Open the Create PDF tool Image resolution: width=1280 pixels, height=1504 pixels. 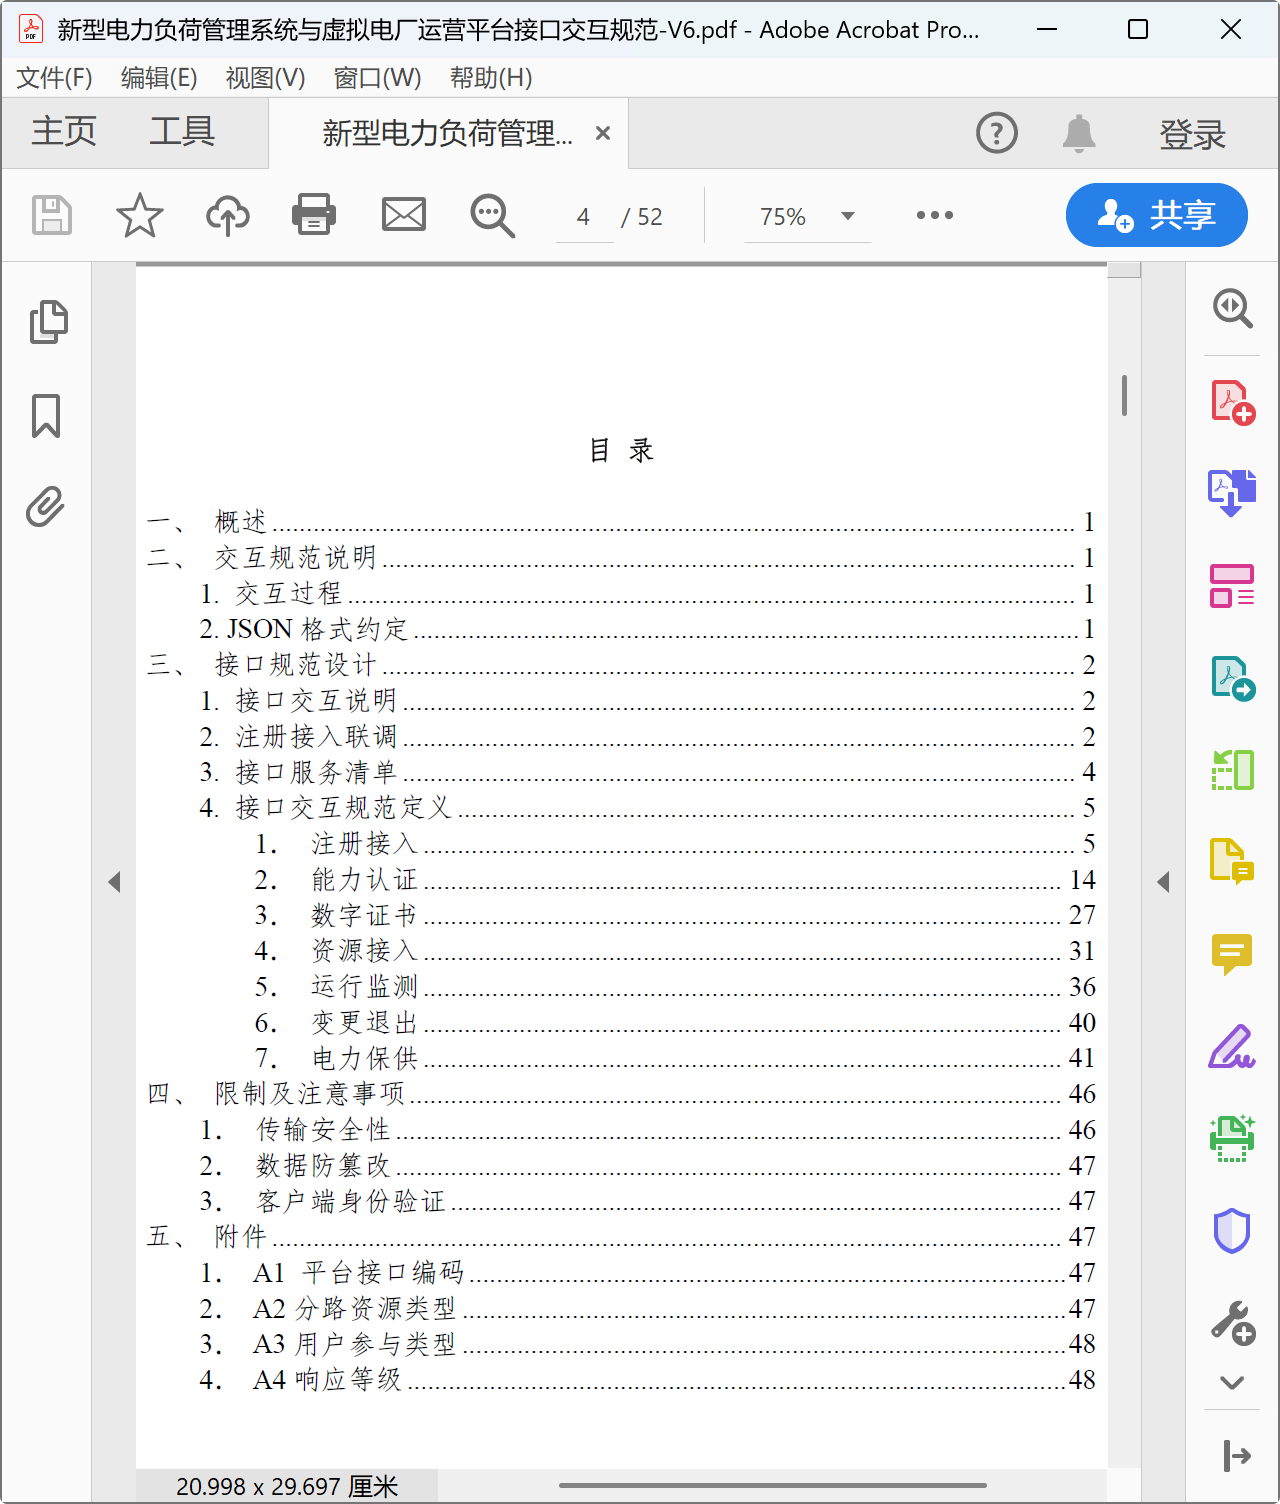[x=1232, y=403]
